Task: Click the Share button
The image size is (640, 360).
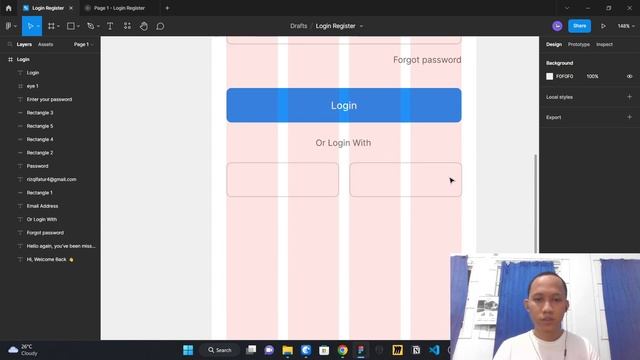Action: [579, 26]
